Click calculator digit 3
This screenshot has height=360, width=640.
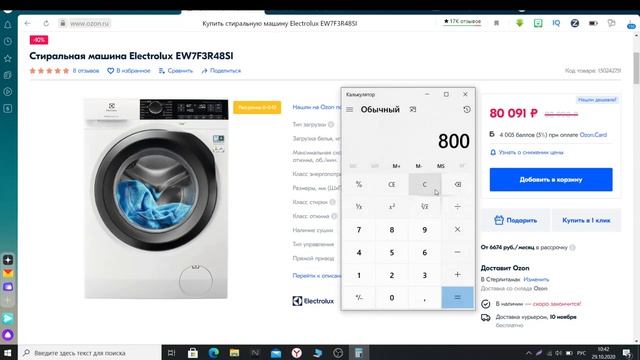point(424,275)
